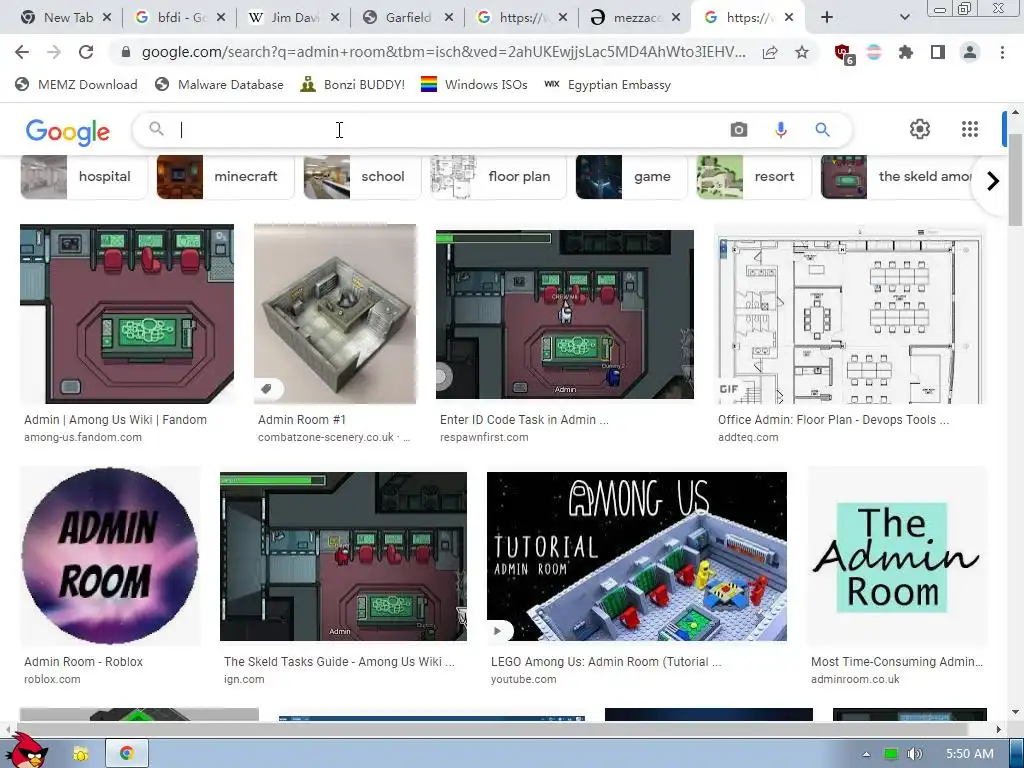The image size is (1024, 768).
Task: Filter images by the game chip
Action: pyautogui.click(x=632, y=177)
